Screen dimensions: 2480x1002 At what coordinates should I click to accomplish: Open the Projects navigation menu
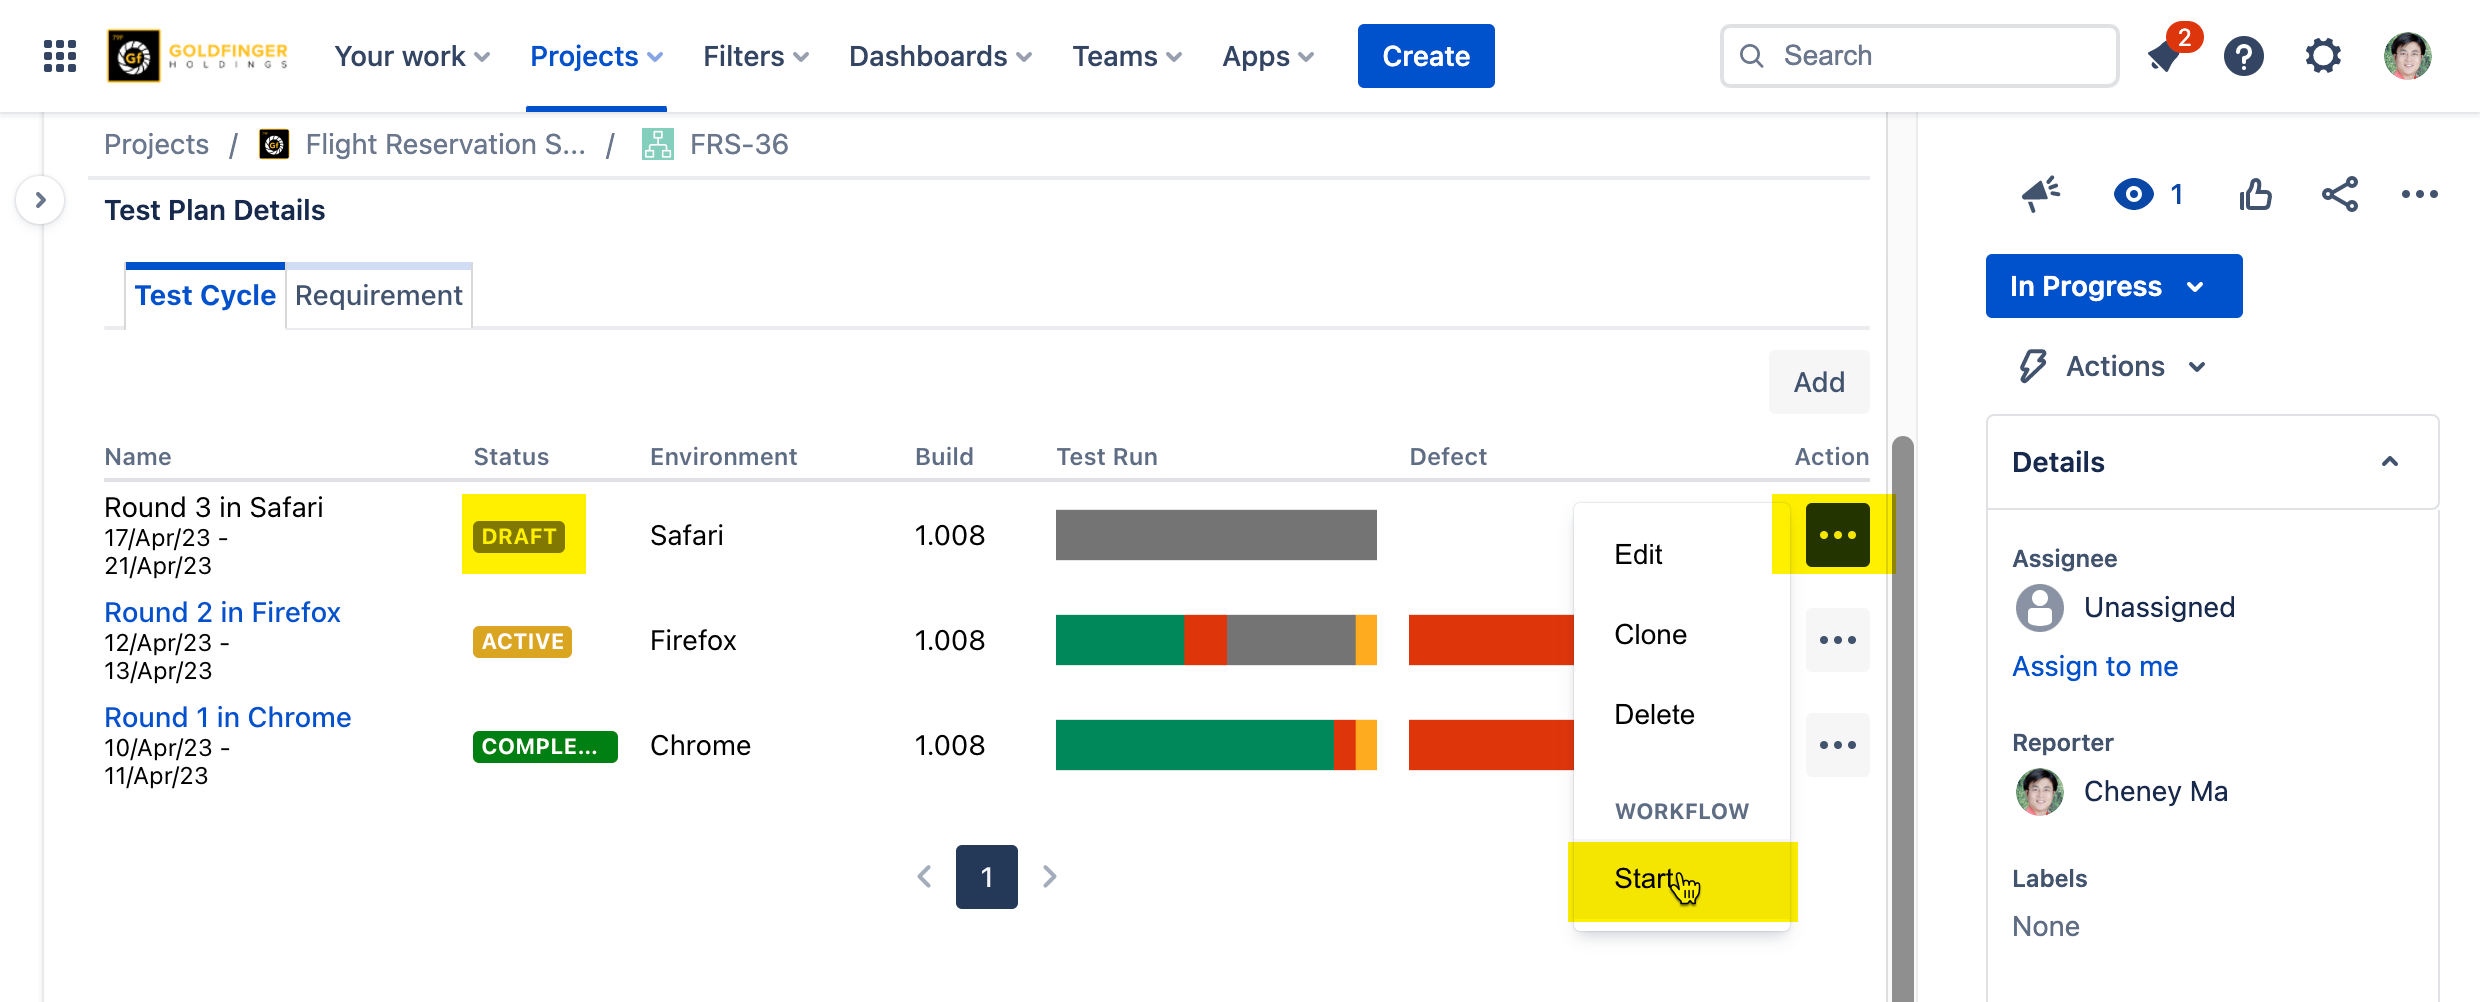[x=596, y=56]
